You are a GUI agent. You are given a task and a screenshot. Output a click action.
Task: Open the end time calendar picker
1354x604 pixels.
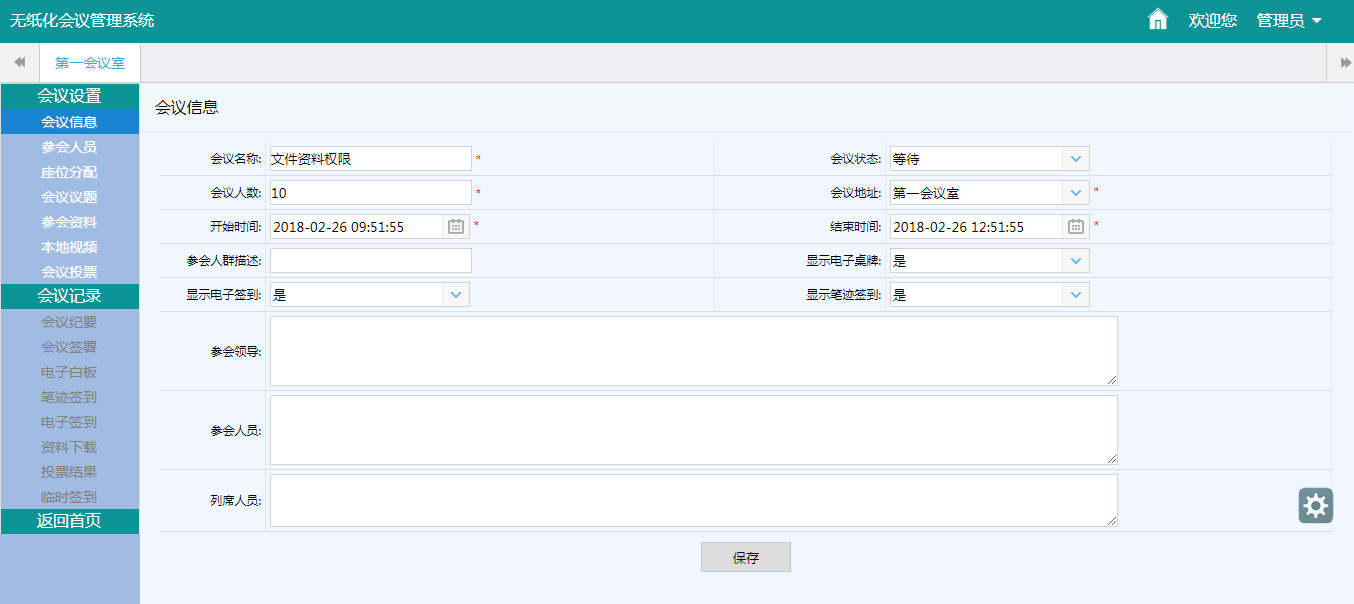point(1076,227)
